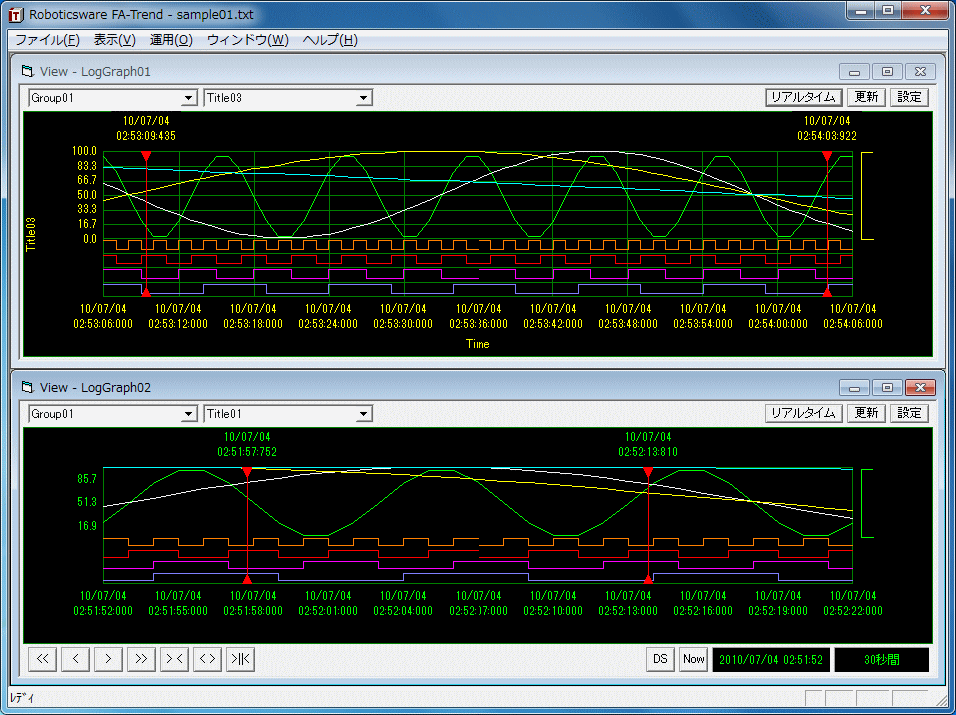The image size is (956, 715).
Task: Click green scale bracket in LogGraph02
Action: 867,503
